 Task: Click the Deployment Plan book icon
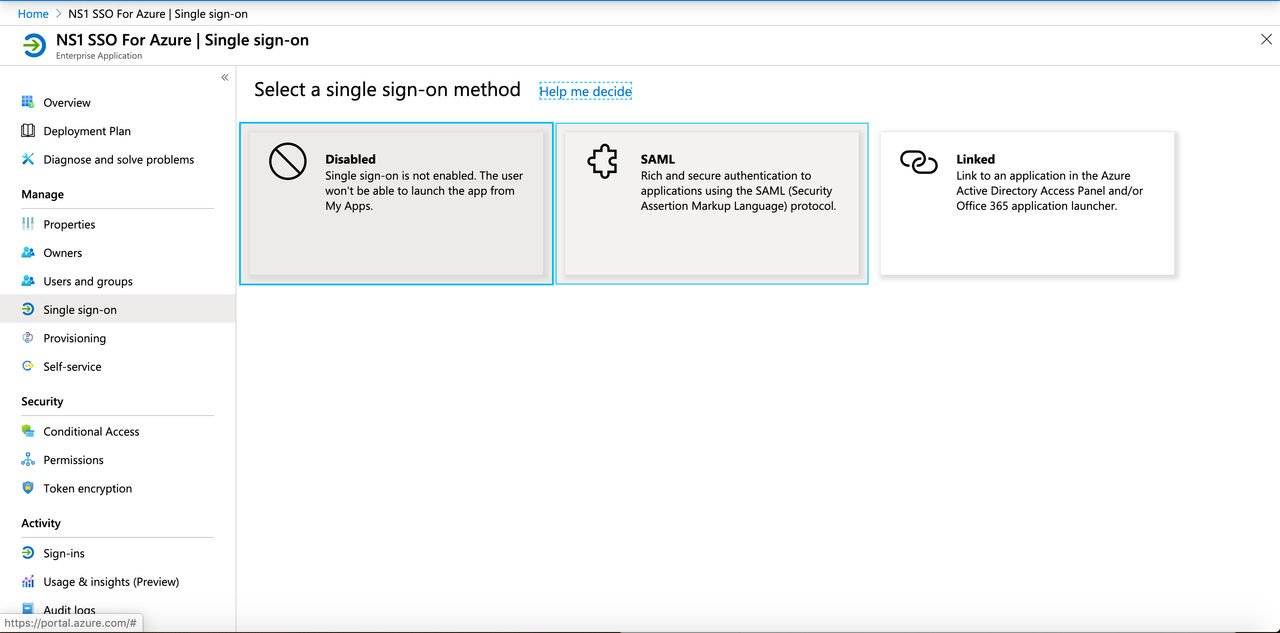click(28, 131)
